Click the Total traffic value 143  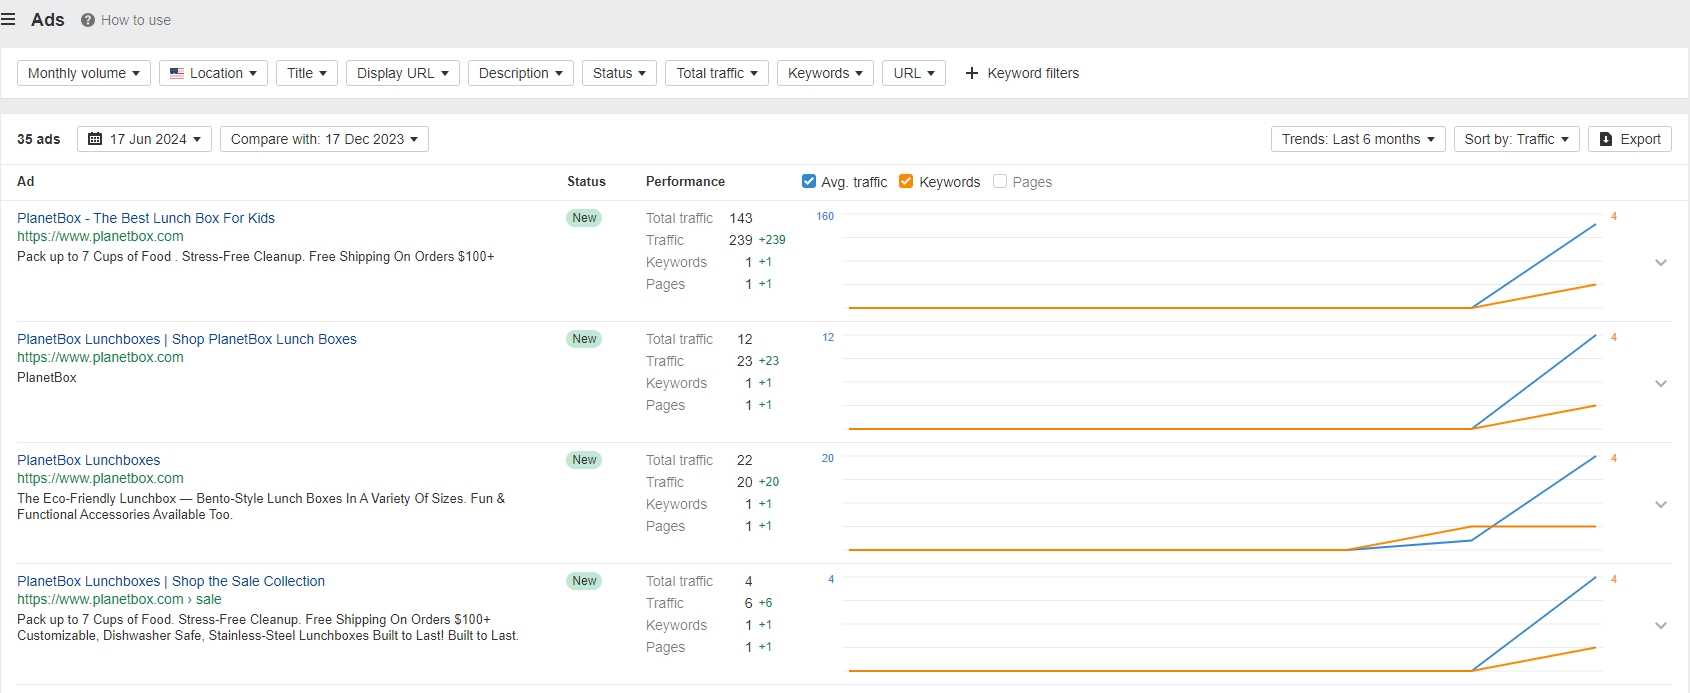741,218
